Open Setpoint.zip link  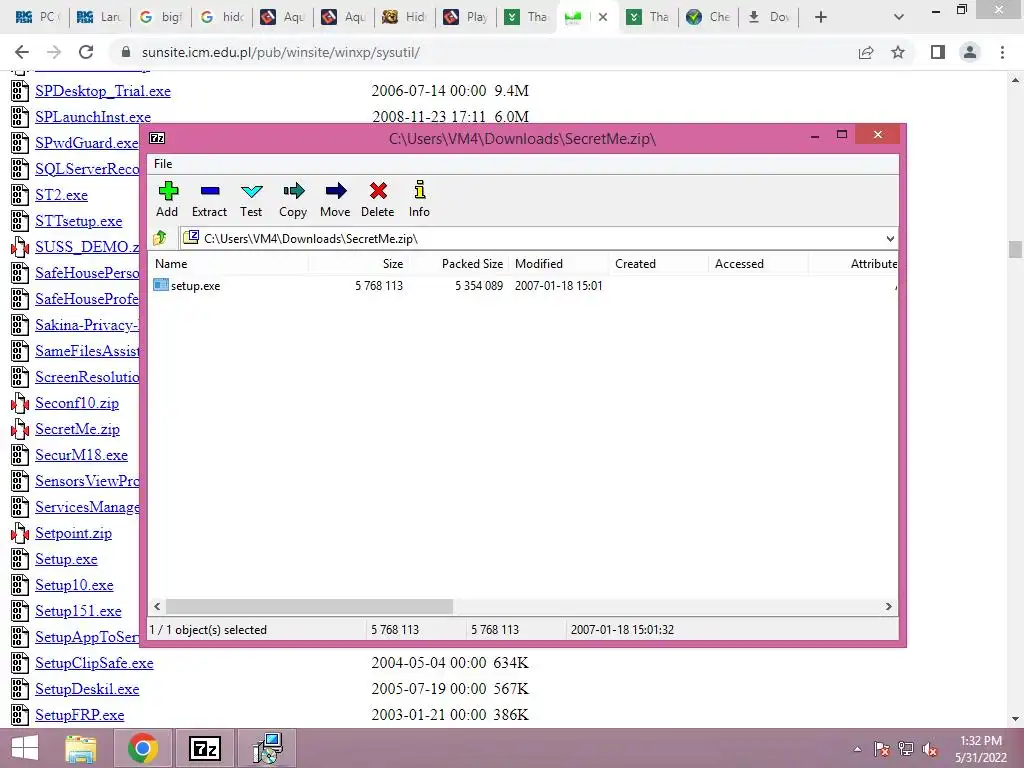[73, 533]
